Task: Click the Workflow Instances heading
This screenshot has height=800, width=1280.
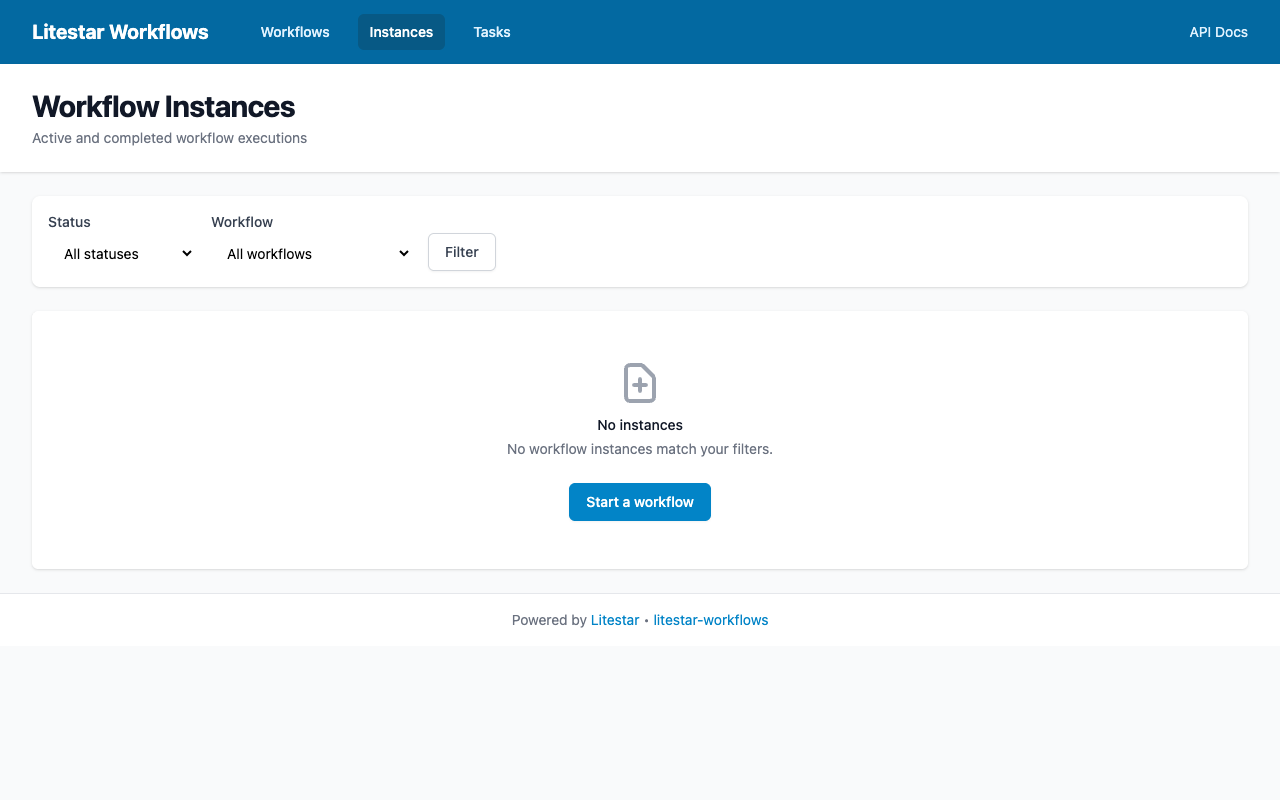Action: click(163, 107)
